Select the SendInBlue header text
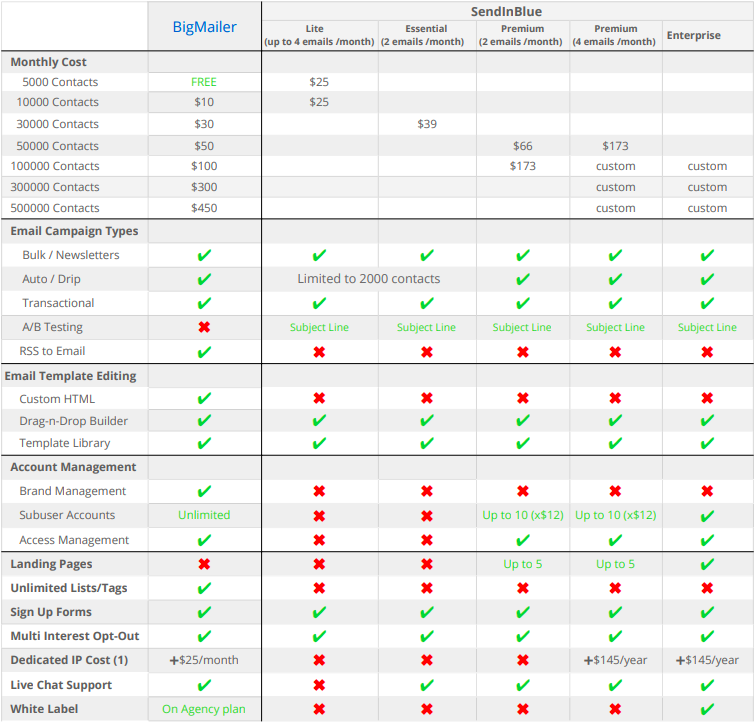Screen dimensions: 756x723 click(506, 11)
